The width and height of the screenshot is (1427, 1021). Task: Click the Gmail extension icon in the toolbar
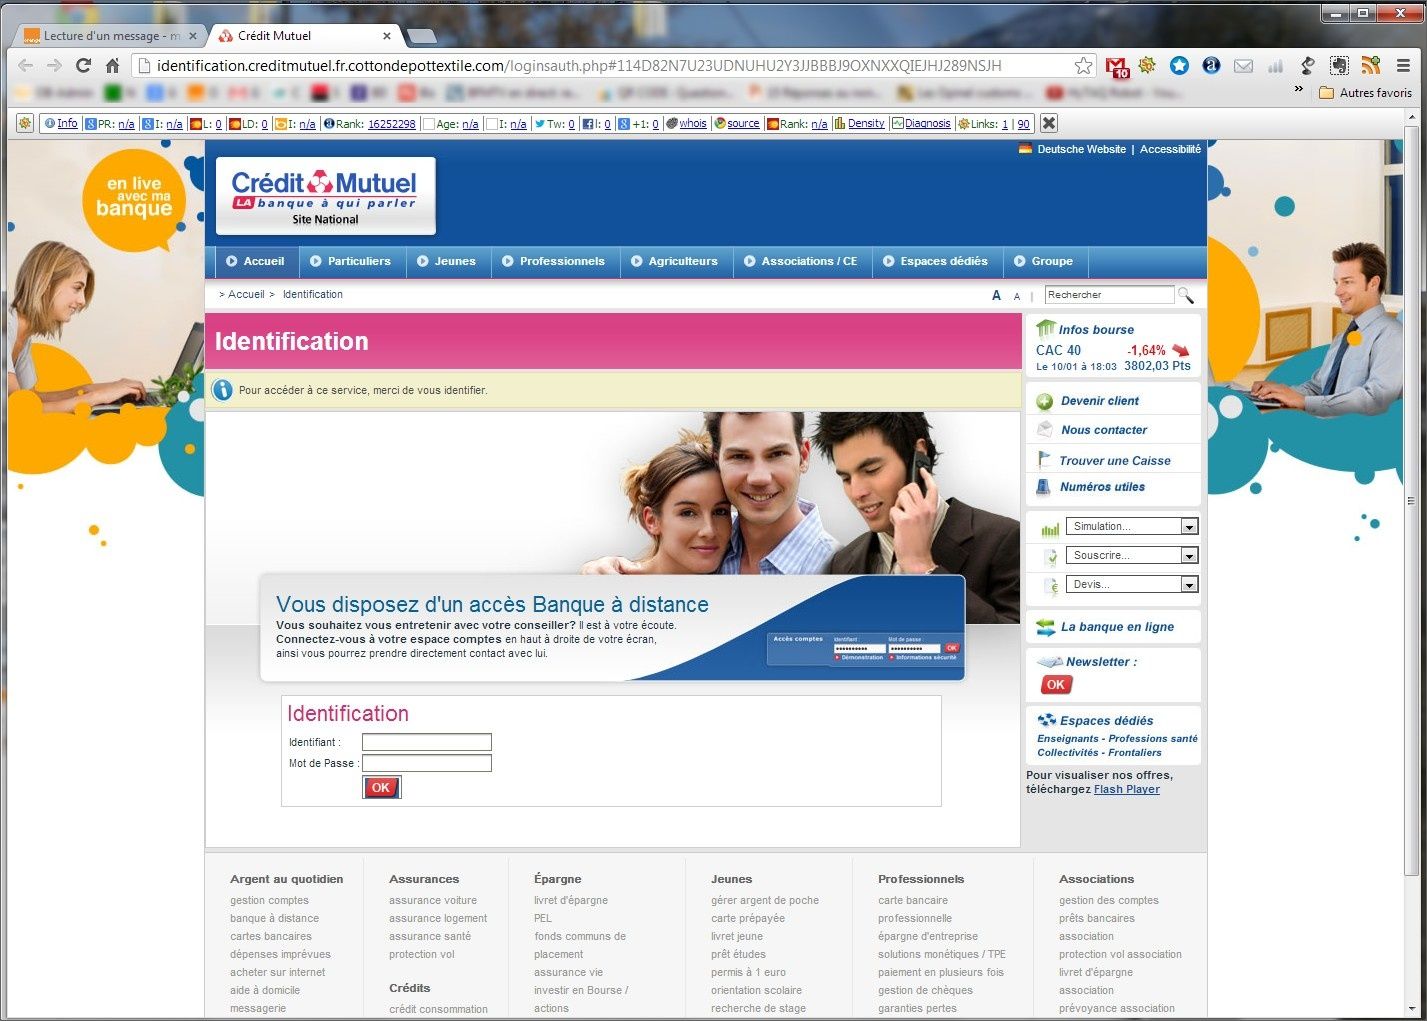click(1116, 66)
